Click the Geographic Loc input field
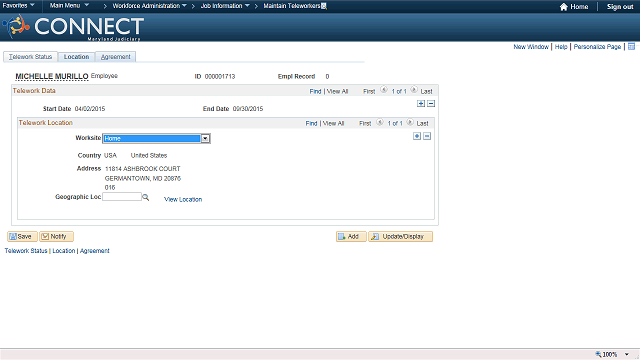 [x=122, y=197]
